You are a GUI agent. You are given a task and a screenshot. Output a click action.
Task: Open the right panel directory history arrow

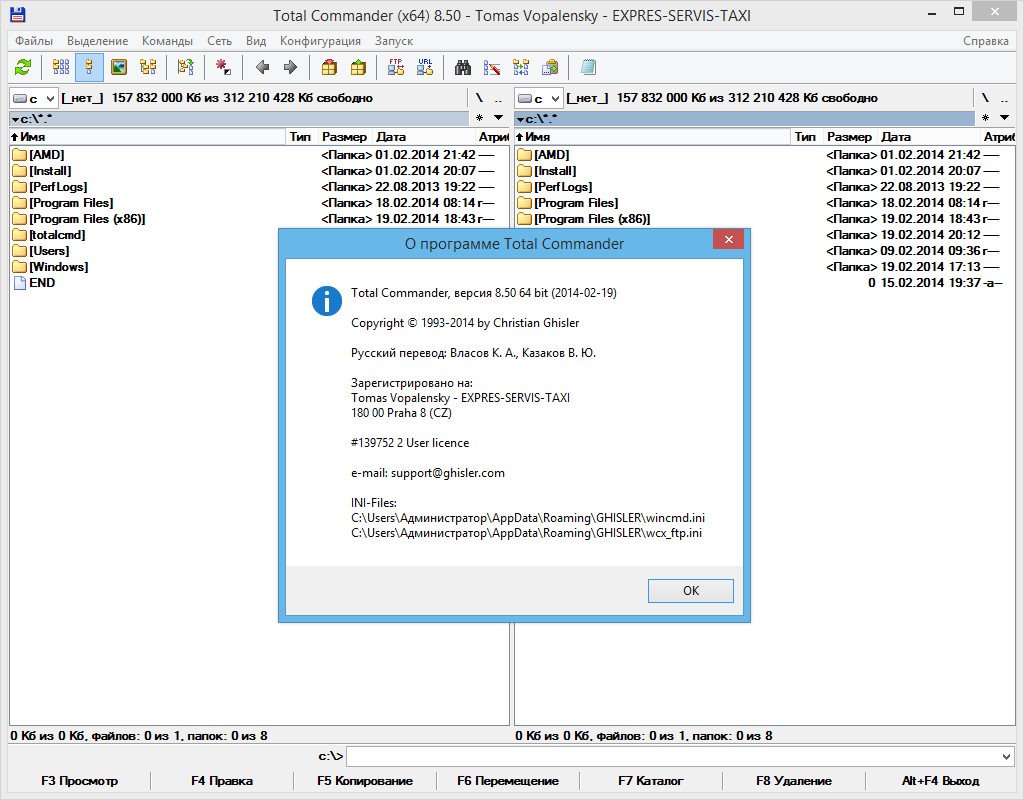1004,118
